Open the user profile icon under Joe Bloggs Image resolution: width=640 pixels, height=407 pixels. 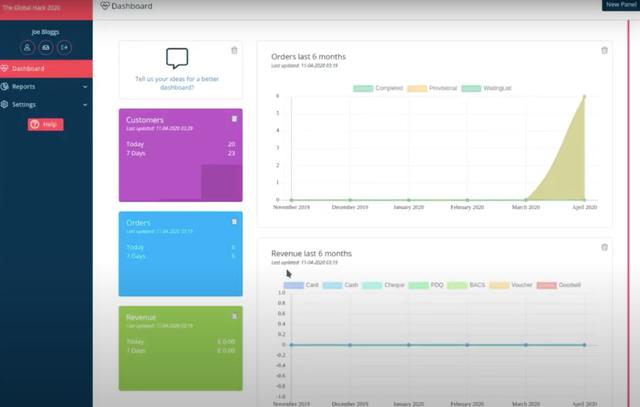coord(27,47)
